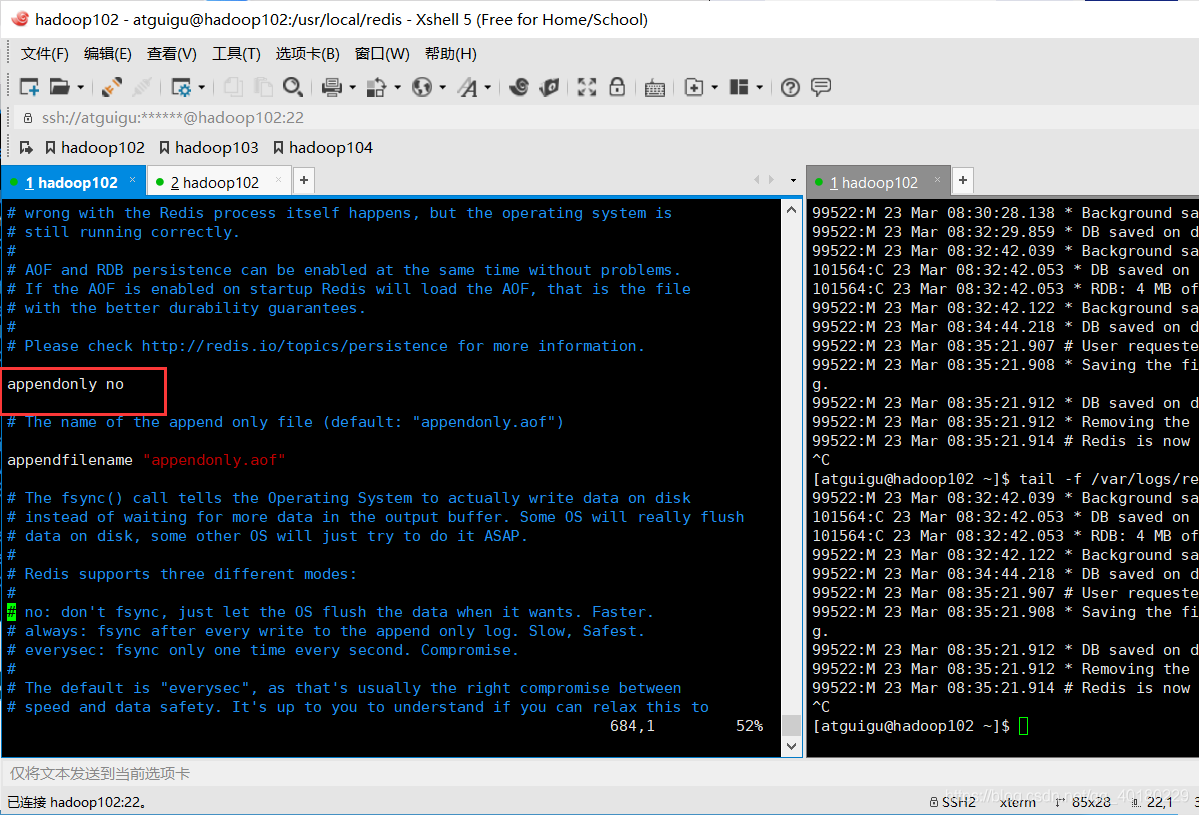
Task: Click the Print toolbar icon
Action: point(332,87)
